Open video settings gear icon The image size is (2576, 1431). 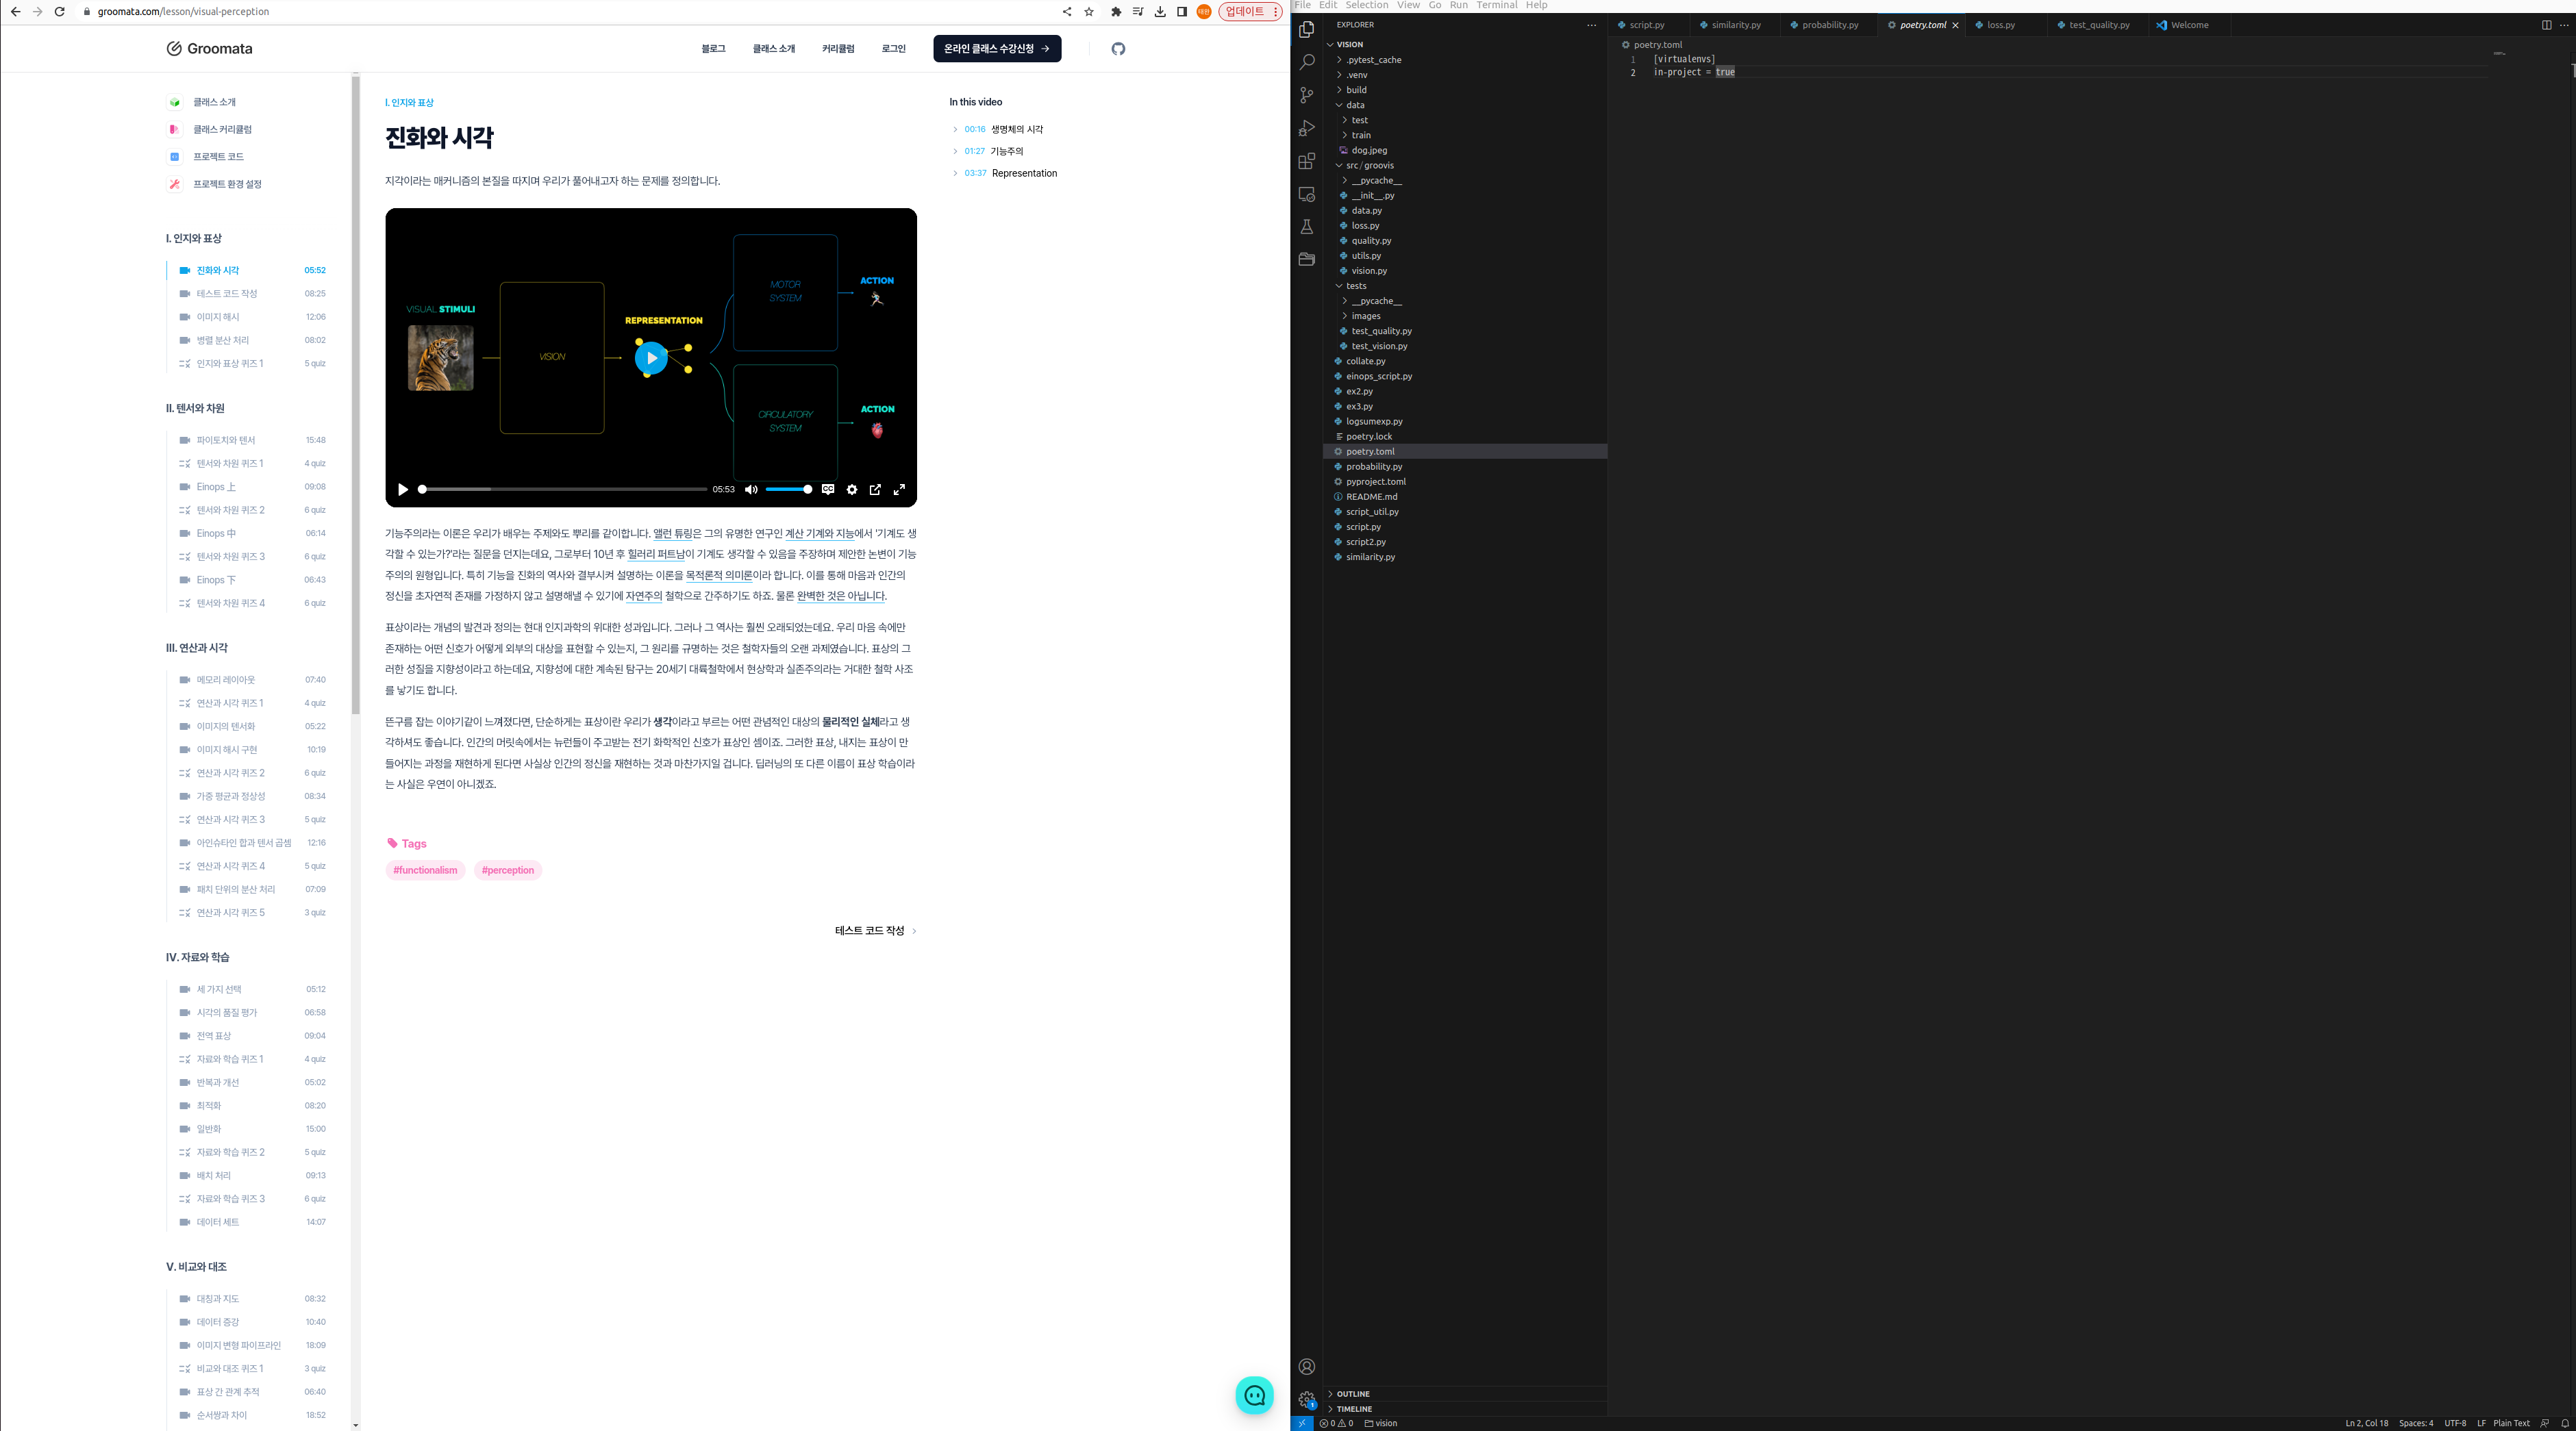[x=851, y=490]
